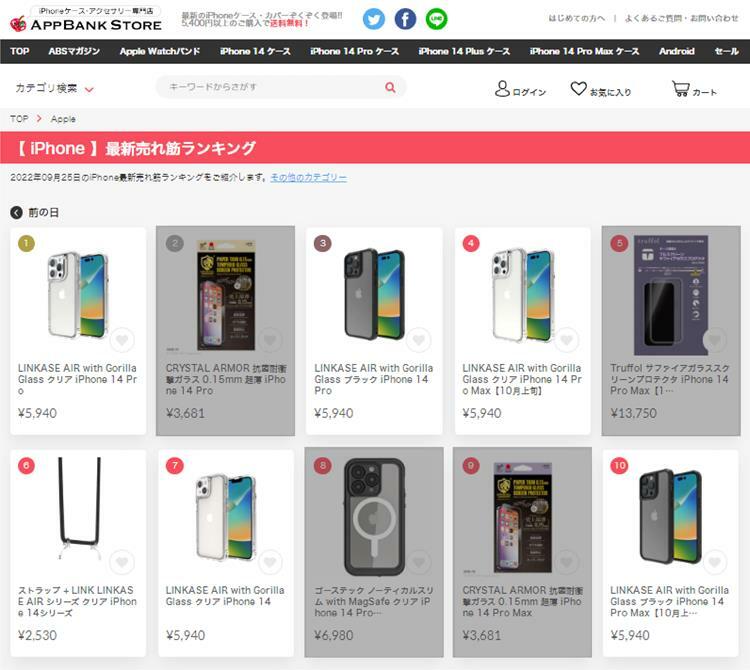This screenshot has width=750, height=670.
Task: Expand the カテゴリ検索 dropdown
Action: 55,88
